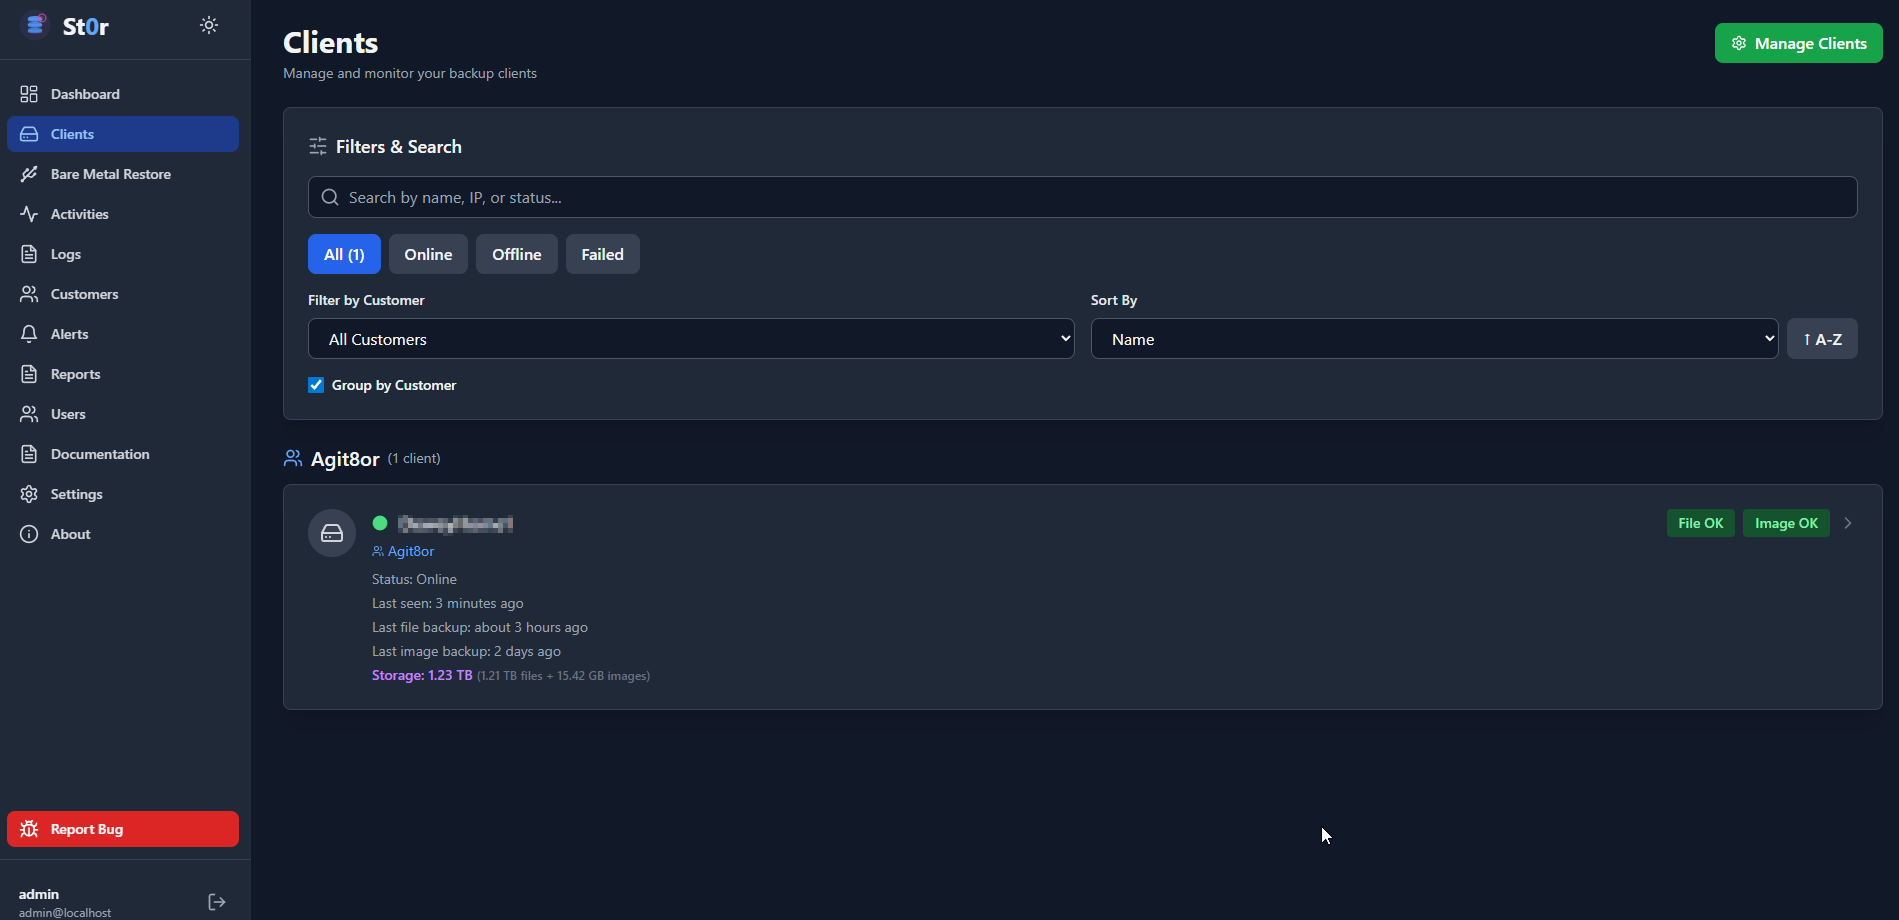Viewport: 1899px width, 920px height.
Task: Click the Manage Clients button
Action: [x=1798, y=43]
